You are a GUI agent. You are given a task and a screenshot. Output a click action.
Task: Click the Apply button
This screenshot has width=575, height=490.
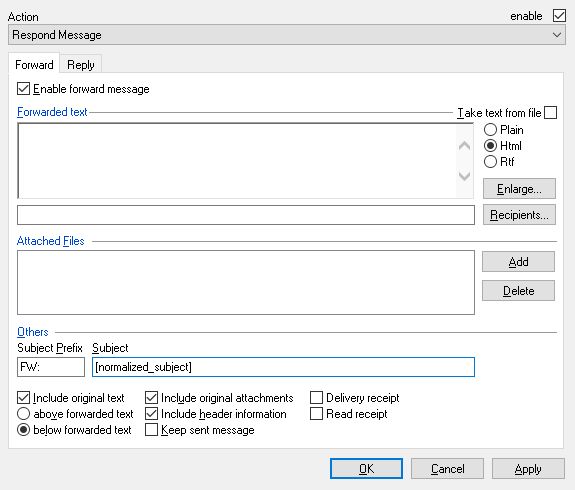[x=528, y=469]
